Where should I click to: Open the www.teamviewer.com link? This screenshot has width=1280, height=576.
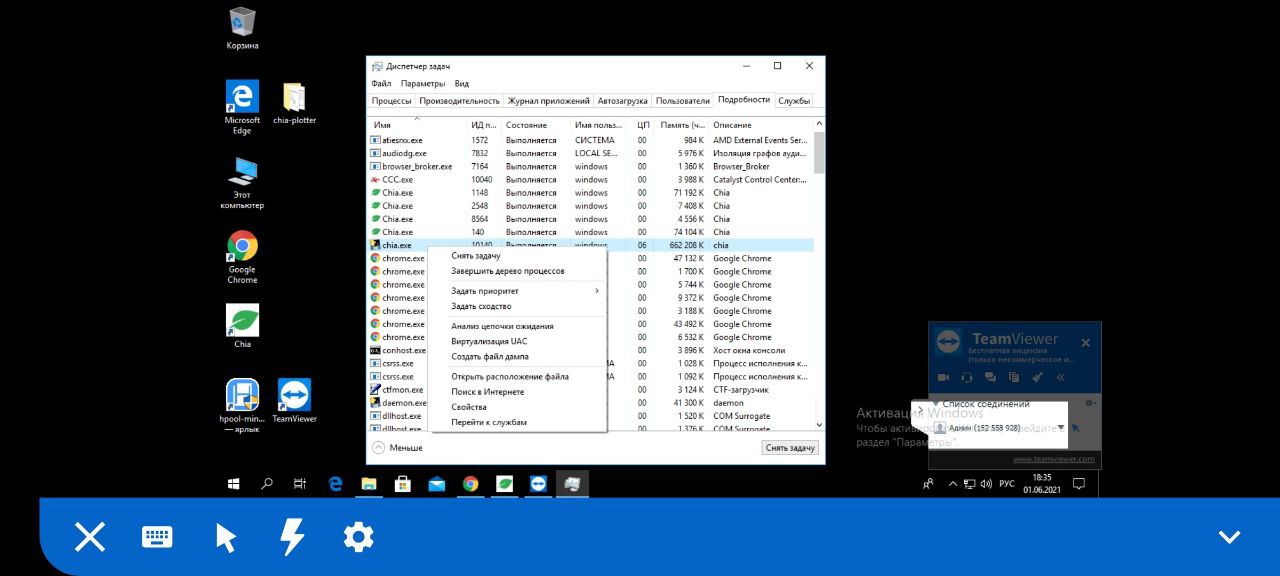coord(1054,460)
